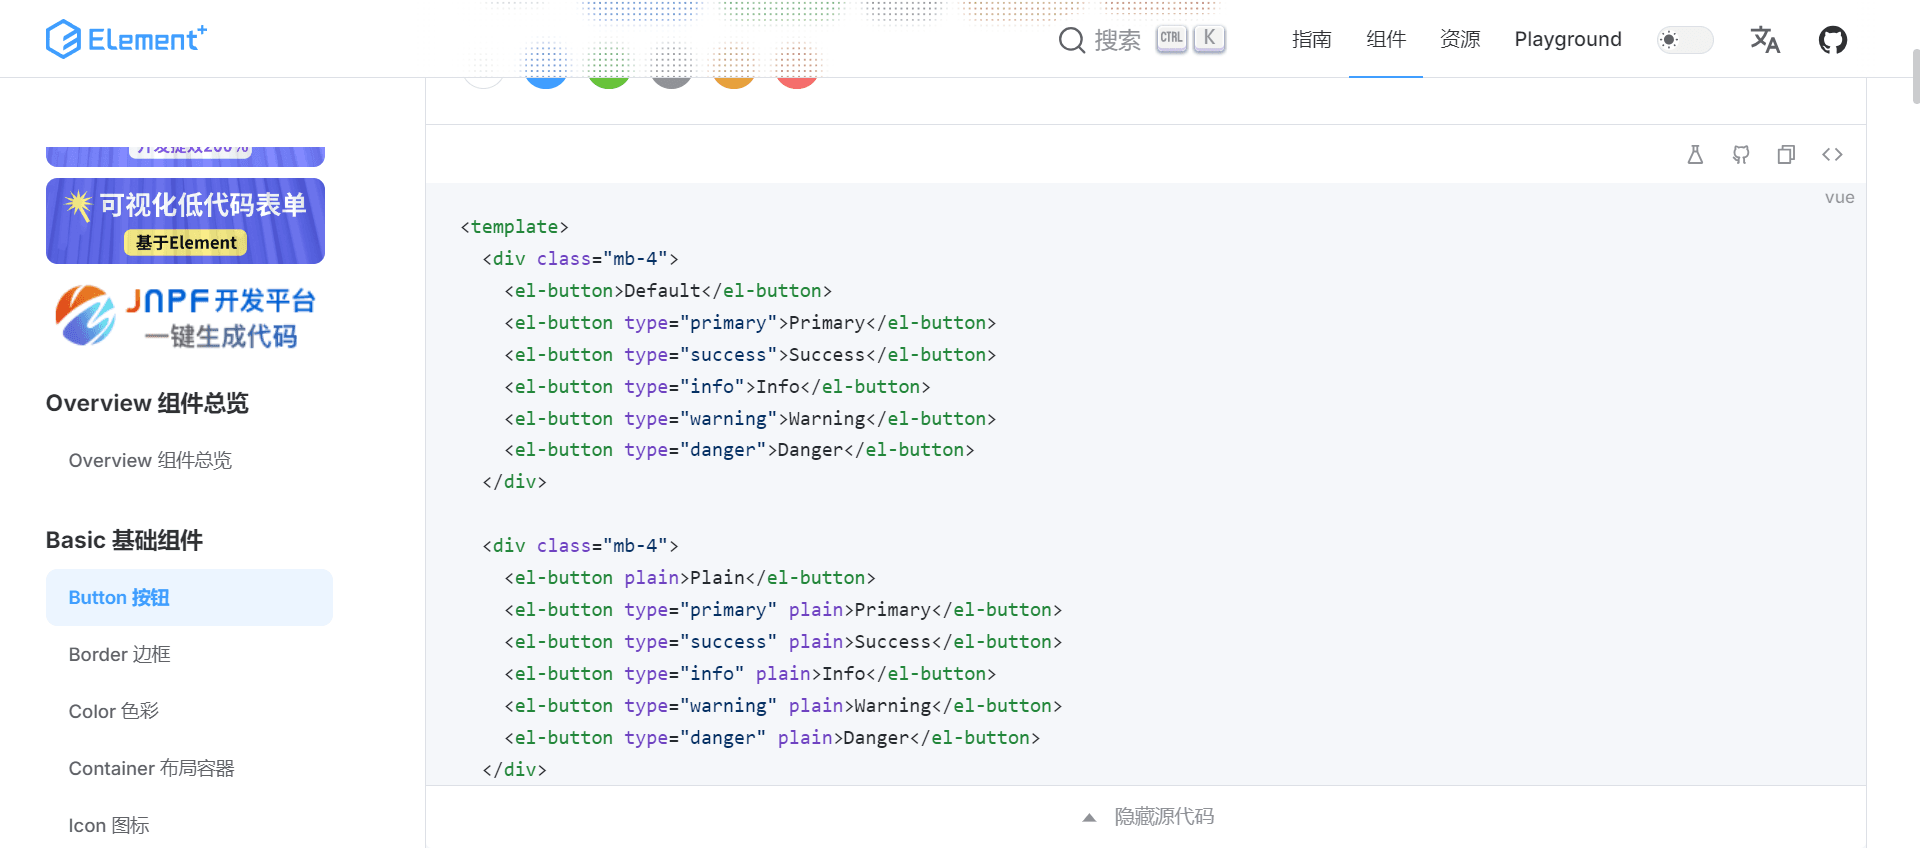The height and width of the screenshot is (848, 1920).
Task: Copy the source code icon
Action: (1786, 154)
